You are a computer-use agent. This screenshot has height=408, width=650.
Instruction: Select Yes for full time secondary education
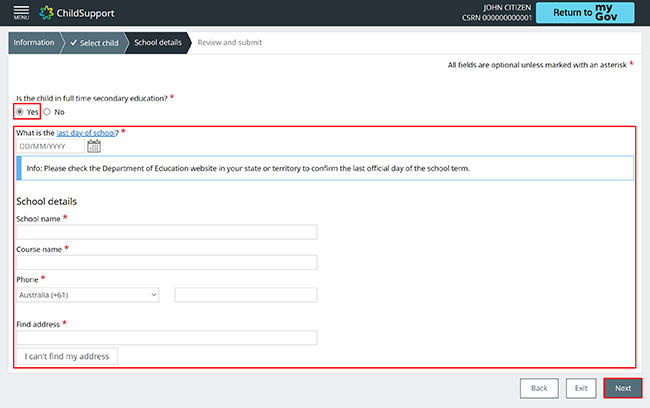point(19,112)
